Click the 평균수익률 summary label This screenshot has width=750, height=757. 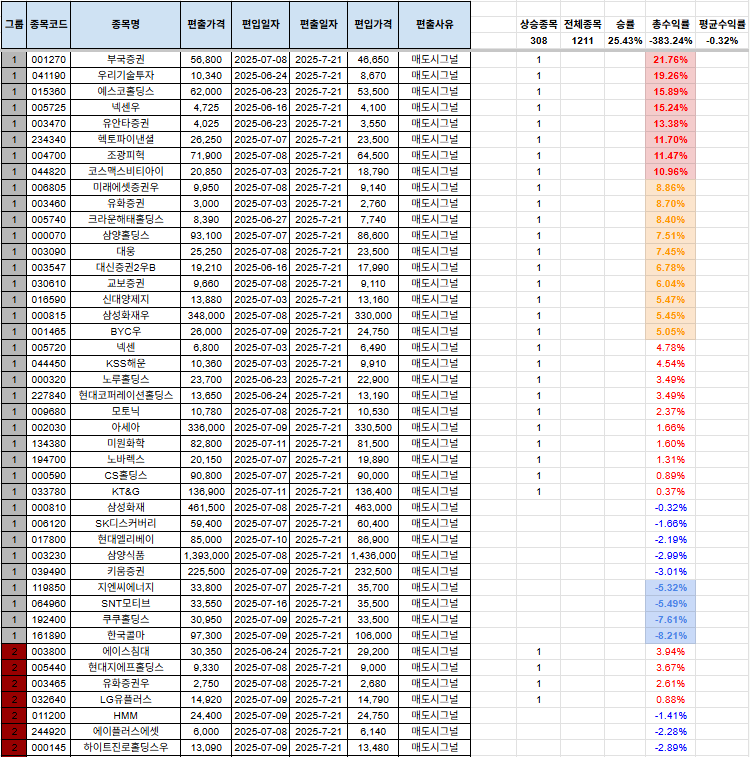[x=722, y=24]
